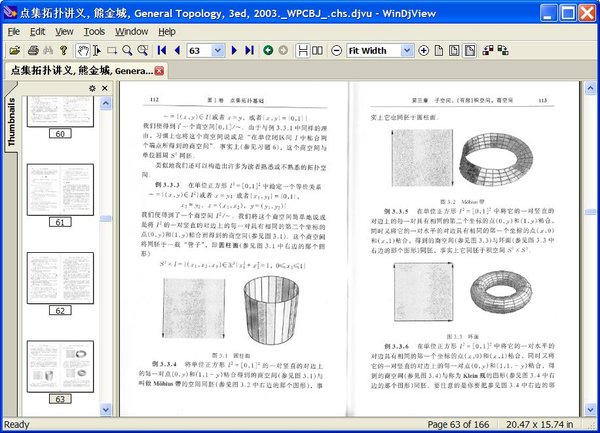
Task: Open the Tools menu
Action: 94,31
